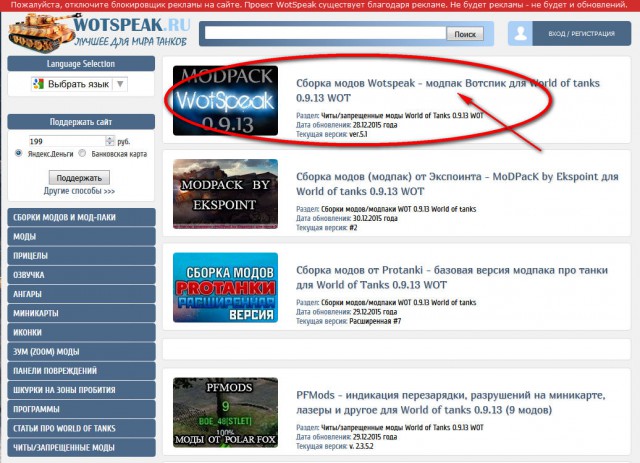Open the МОДЫ menu section
640x463 pixels.
[x=81, y=236]
